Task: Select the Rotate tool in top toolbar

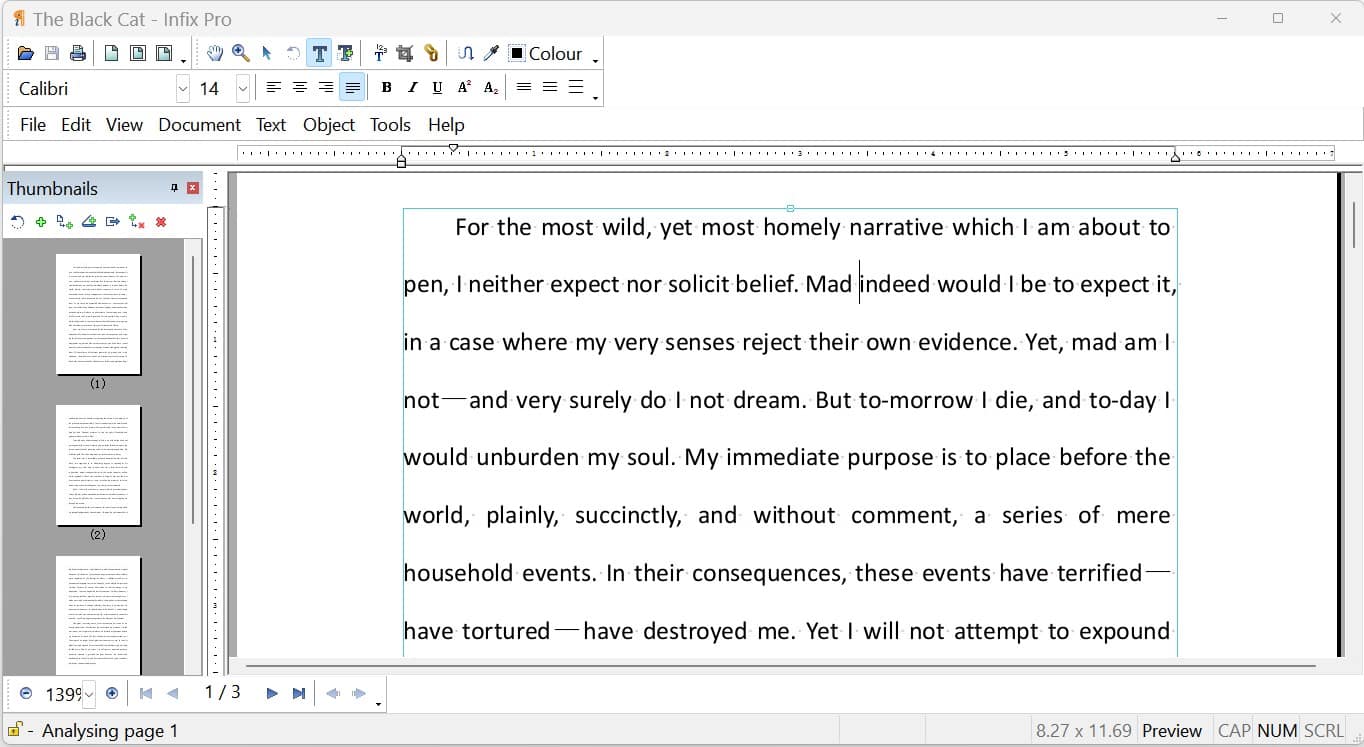Action: 293,54
